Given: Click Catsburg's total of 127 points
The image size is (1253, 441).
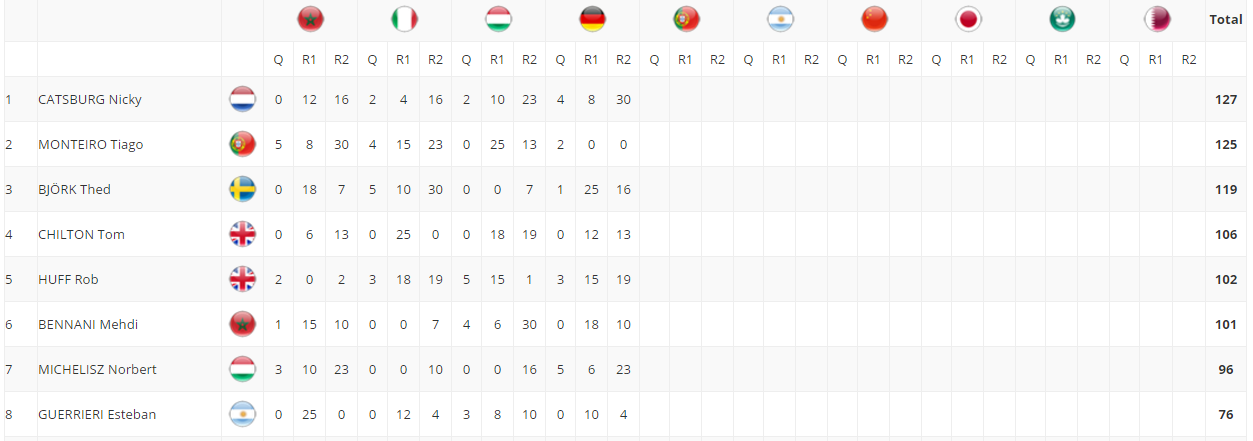Looking at the screenshot, I should coord(1226,99).
